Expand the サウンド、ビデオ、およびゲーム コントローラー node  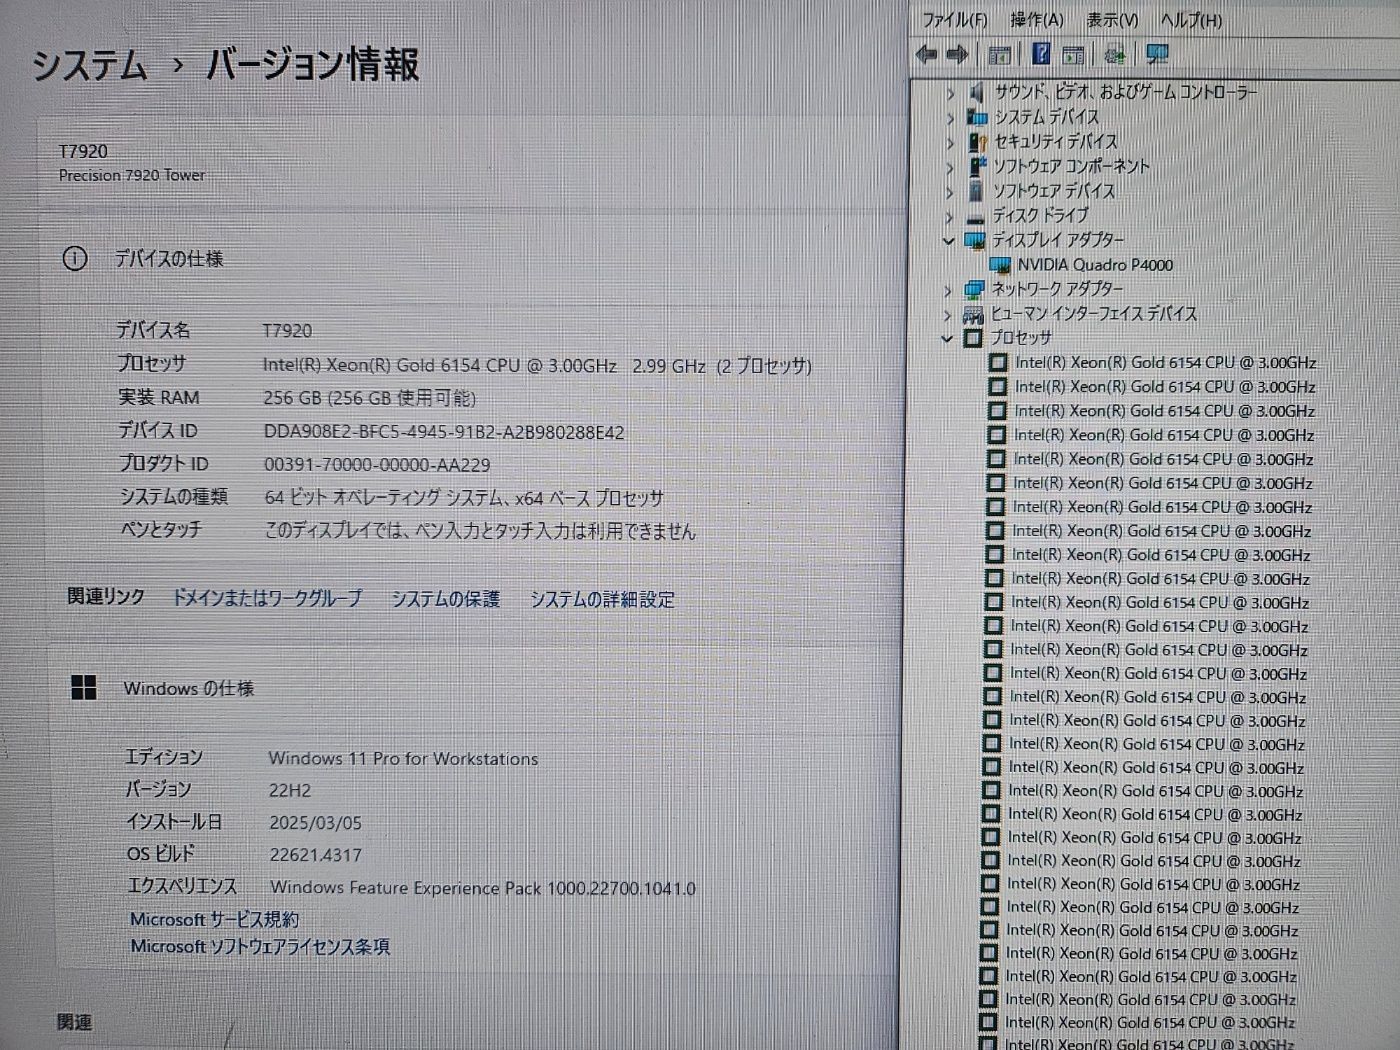[x=950, y=93]
